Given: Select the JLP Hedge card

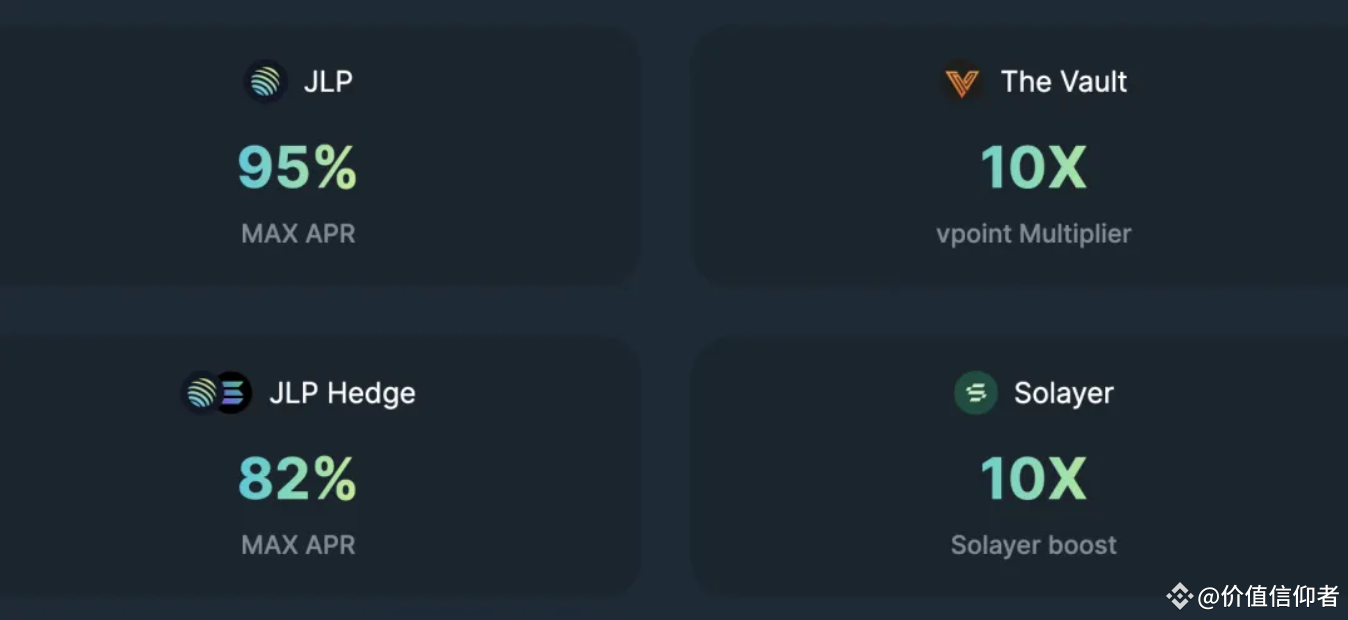Looking at the screenshot, I should point(318,465).
